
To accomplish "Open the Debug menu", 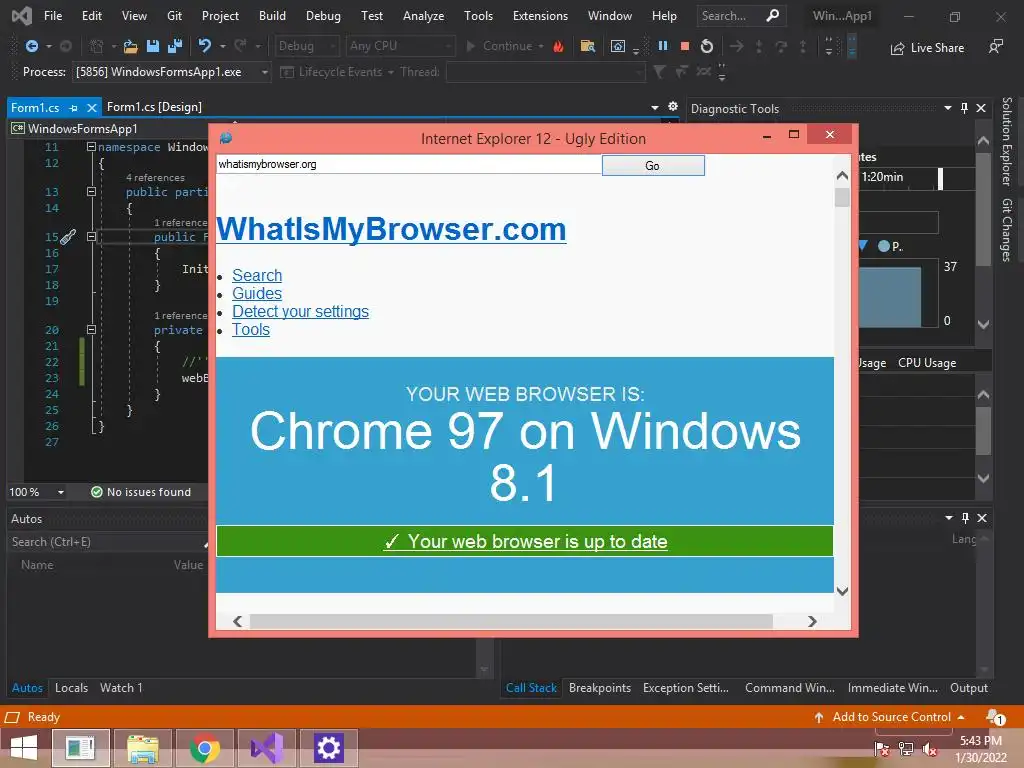I will (323, 16).
